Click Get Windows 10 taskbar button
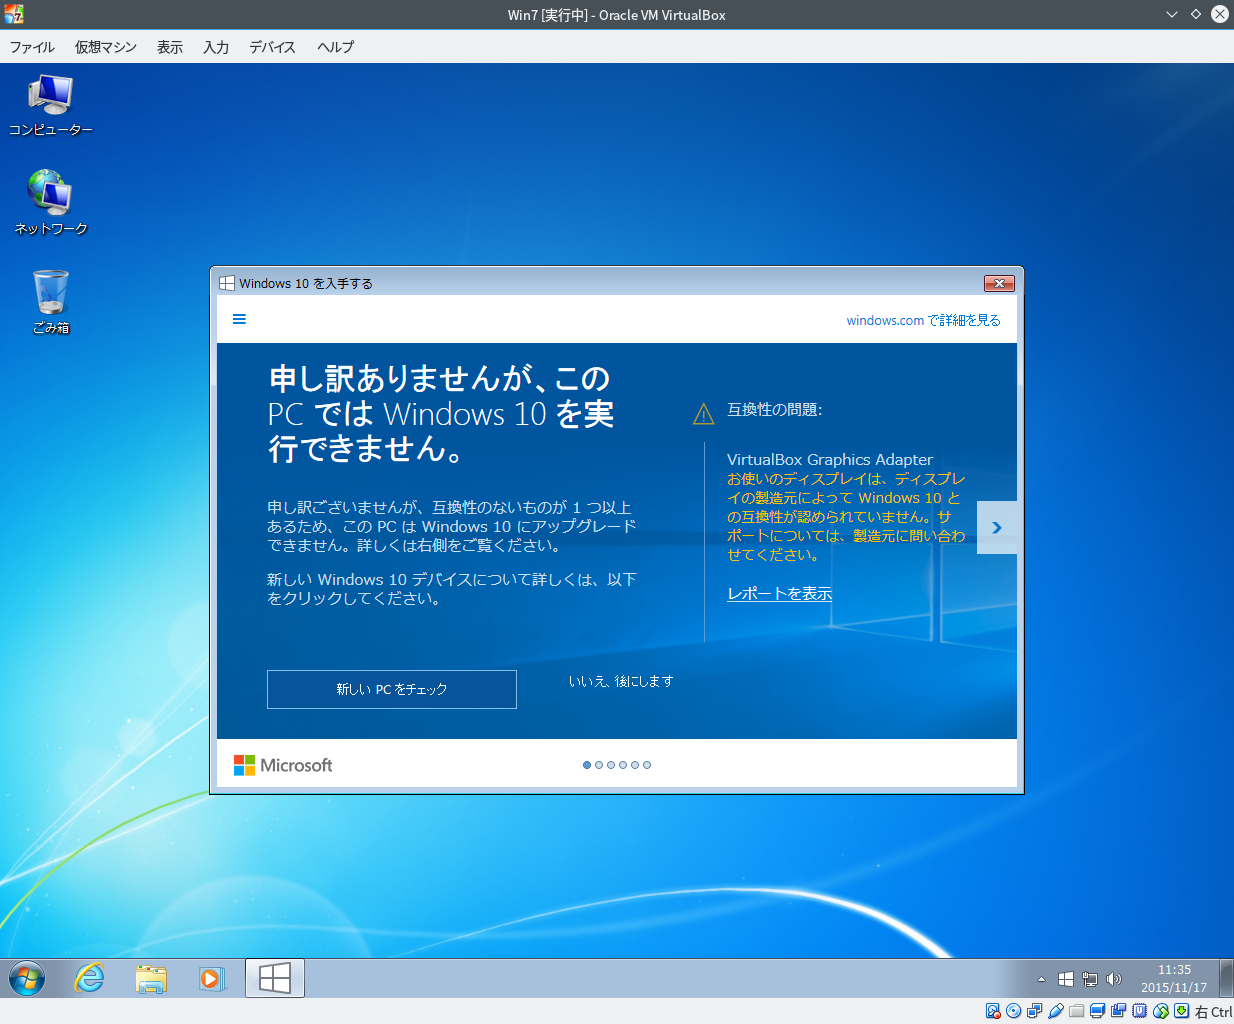Screen dimensions: 1234x1024 point(274,978)
